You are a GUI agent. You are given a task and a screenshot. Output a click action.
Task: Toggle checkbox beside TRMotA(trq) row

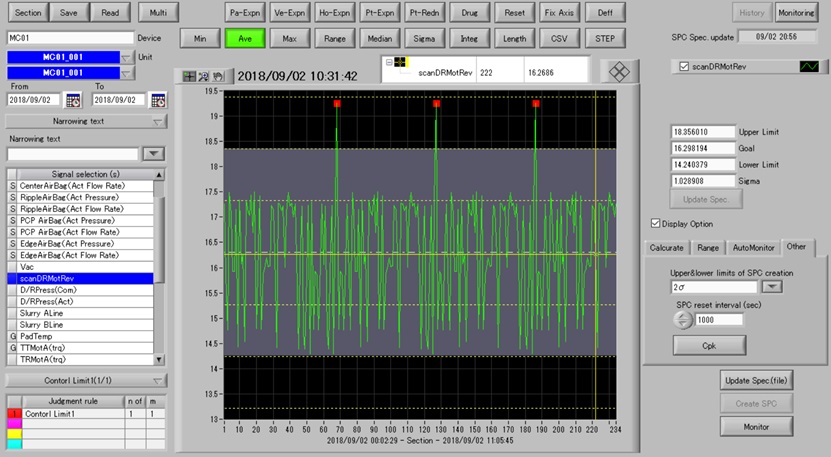(x=13, y=359)
